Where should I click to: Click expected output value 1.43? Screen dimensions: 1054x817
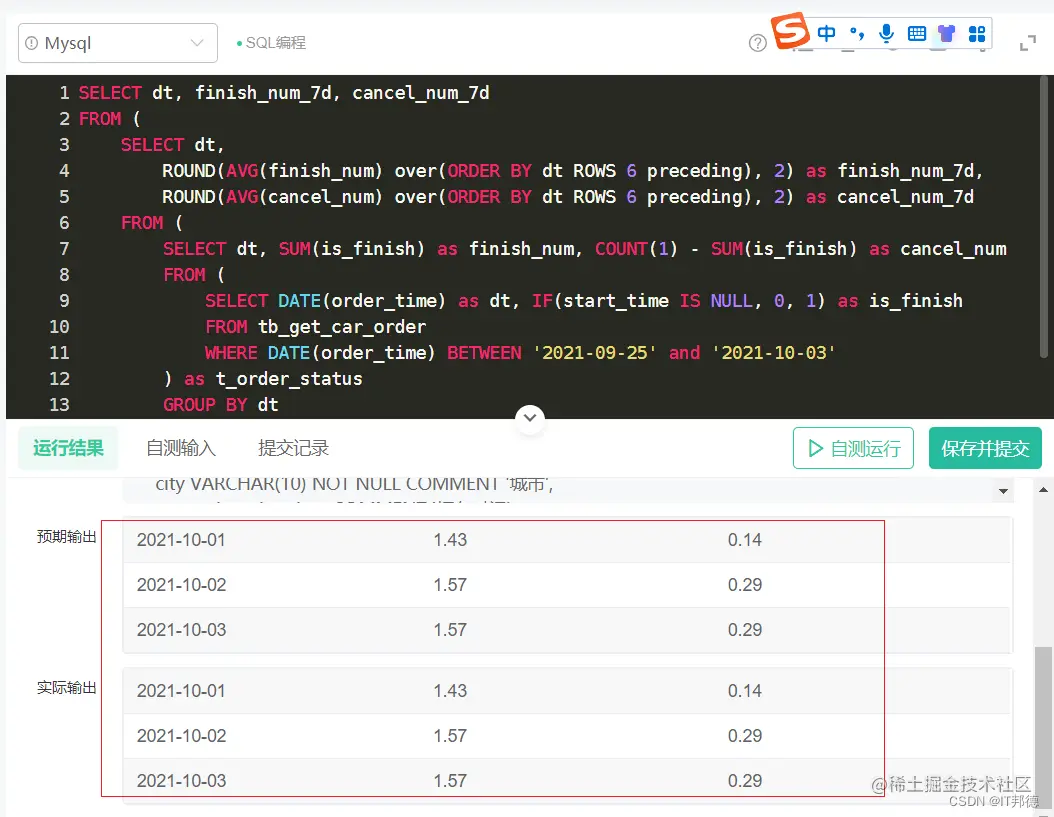coord(450,540)
